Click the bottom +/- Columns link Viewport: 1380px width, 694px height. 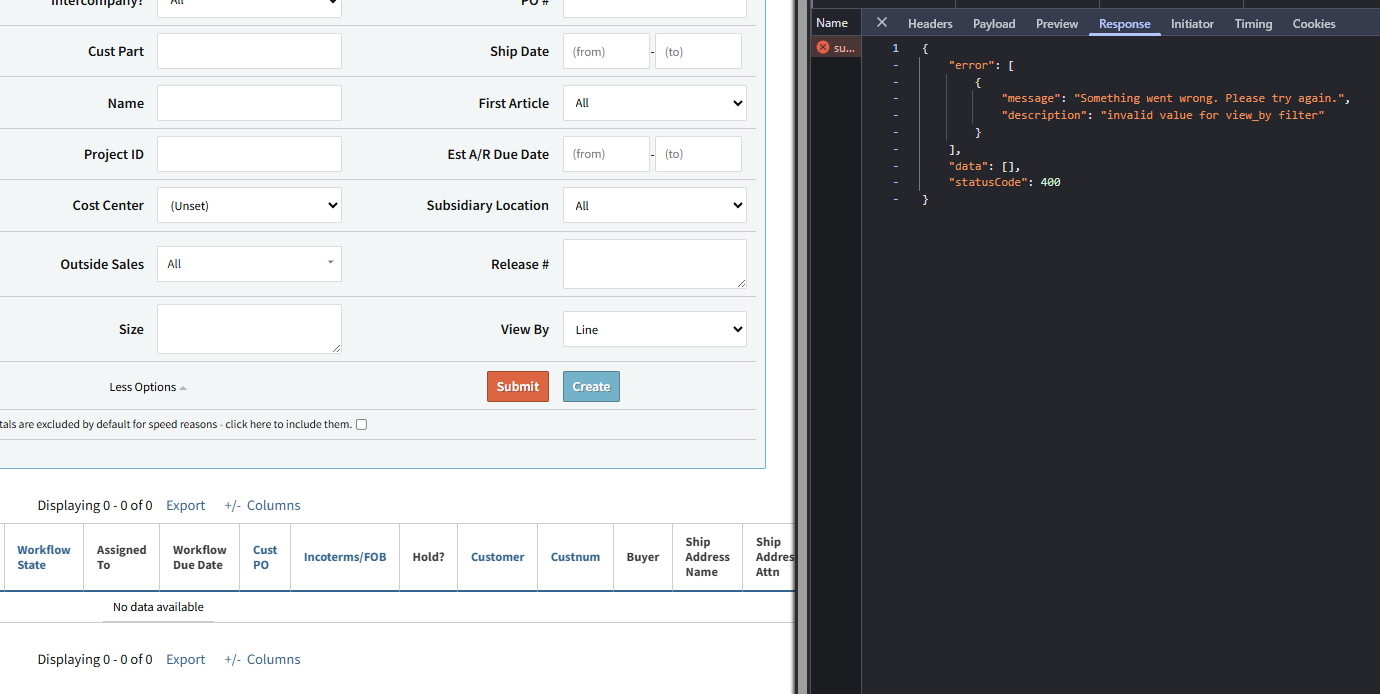(x=262, y=659)
